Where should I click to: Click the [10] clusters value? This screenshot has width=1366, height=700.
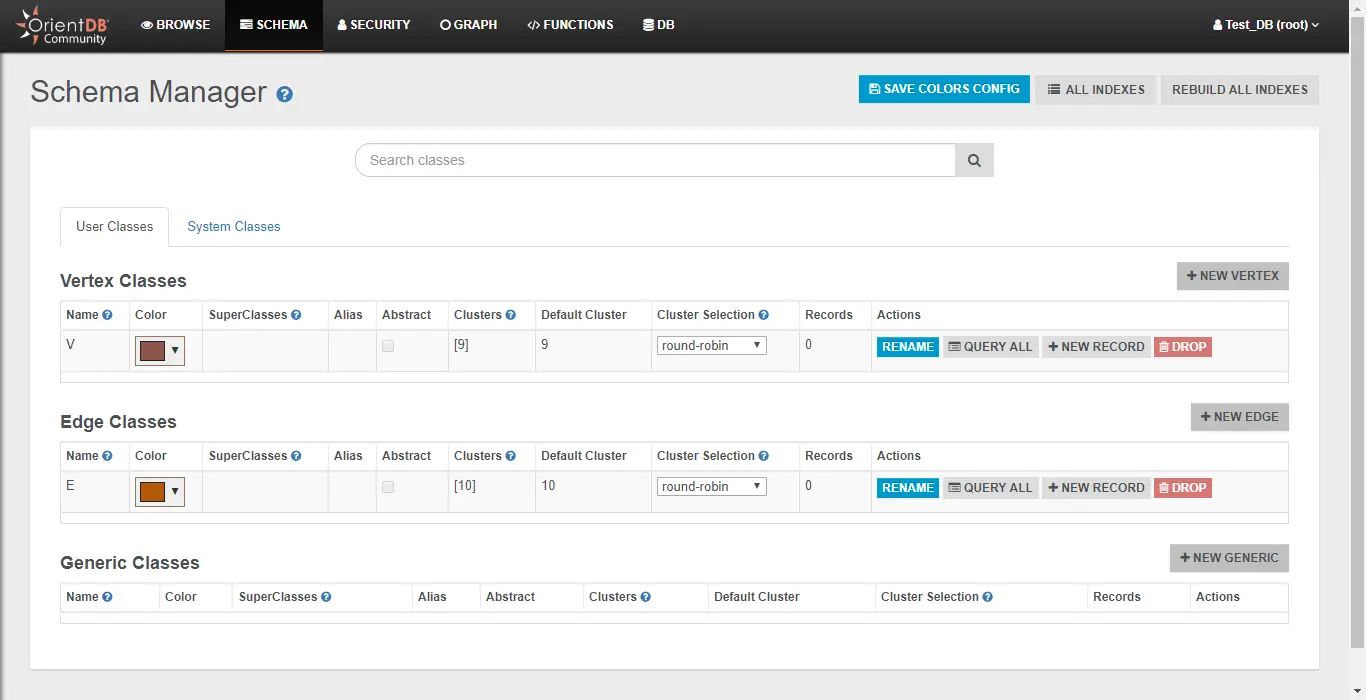coord(465,486)
